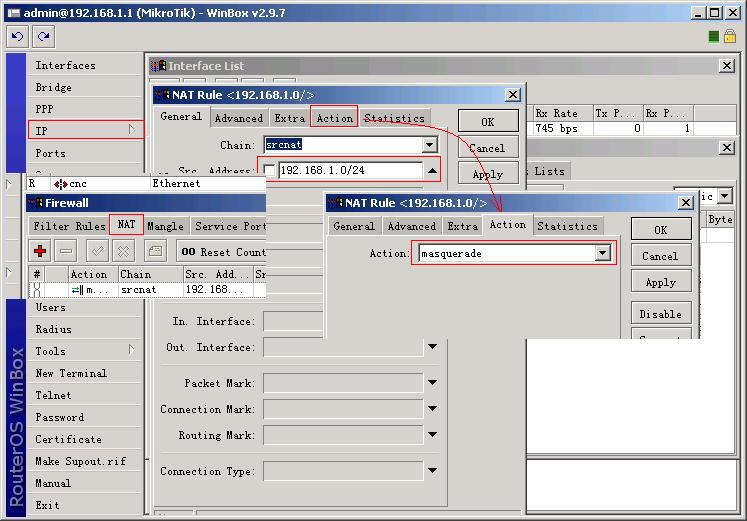Click the Undo arrow in WinBox toolbar
This screenshot has height=521, width=747.
pyautogui.click(x=18, y=37)
